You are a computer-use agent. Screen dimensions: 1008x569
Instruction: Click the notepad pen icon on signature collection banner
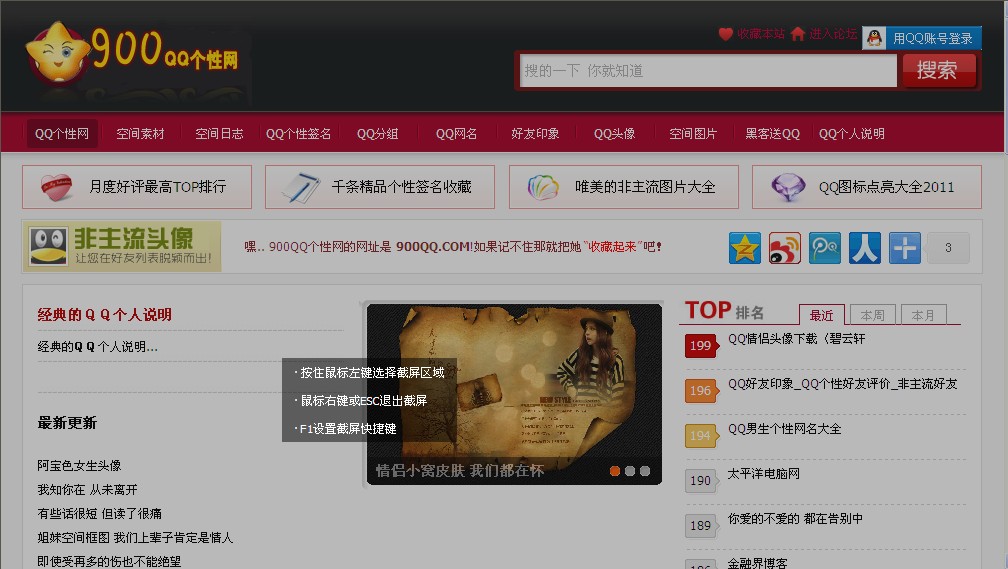[x=301, y=187]
